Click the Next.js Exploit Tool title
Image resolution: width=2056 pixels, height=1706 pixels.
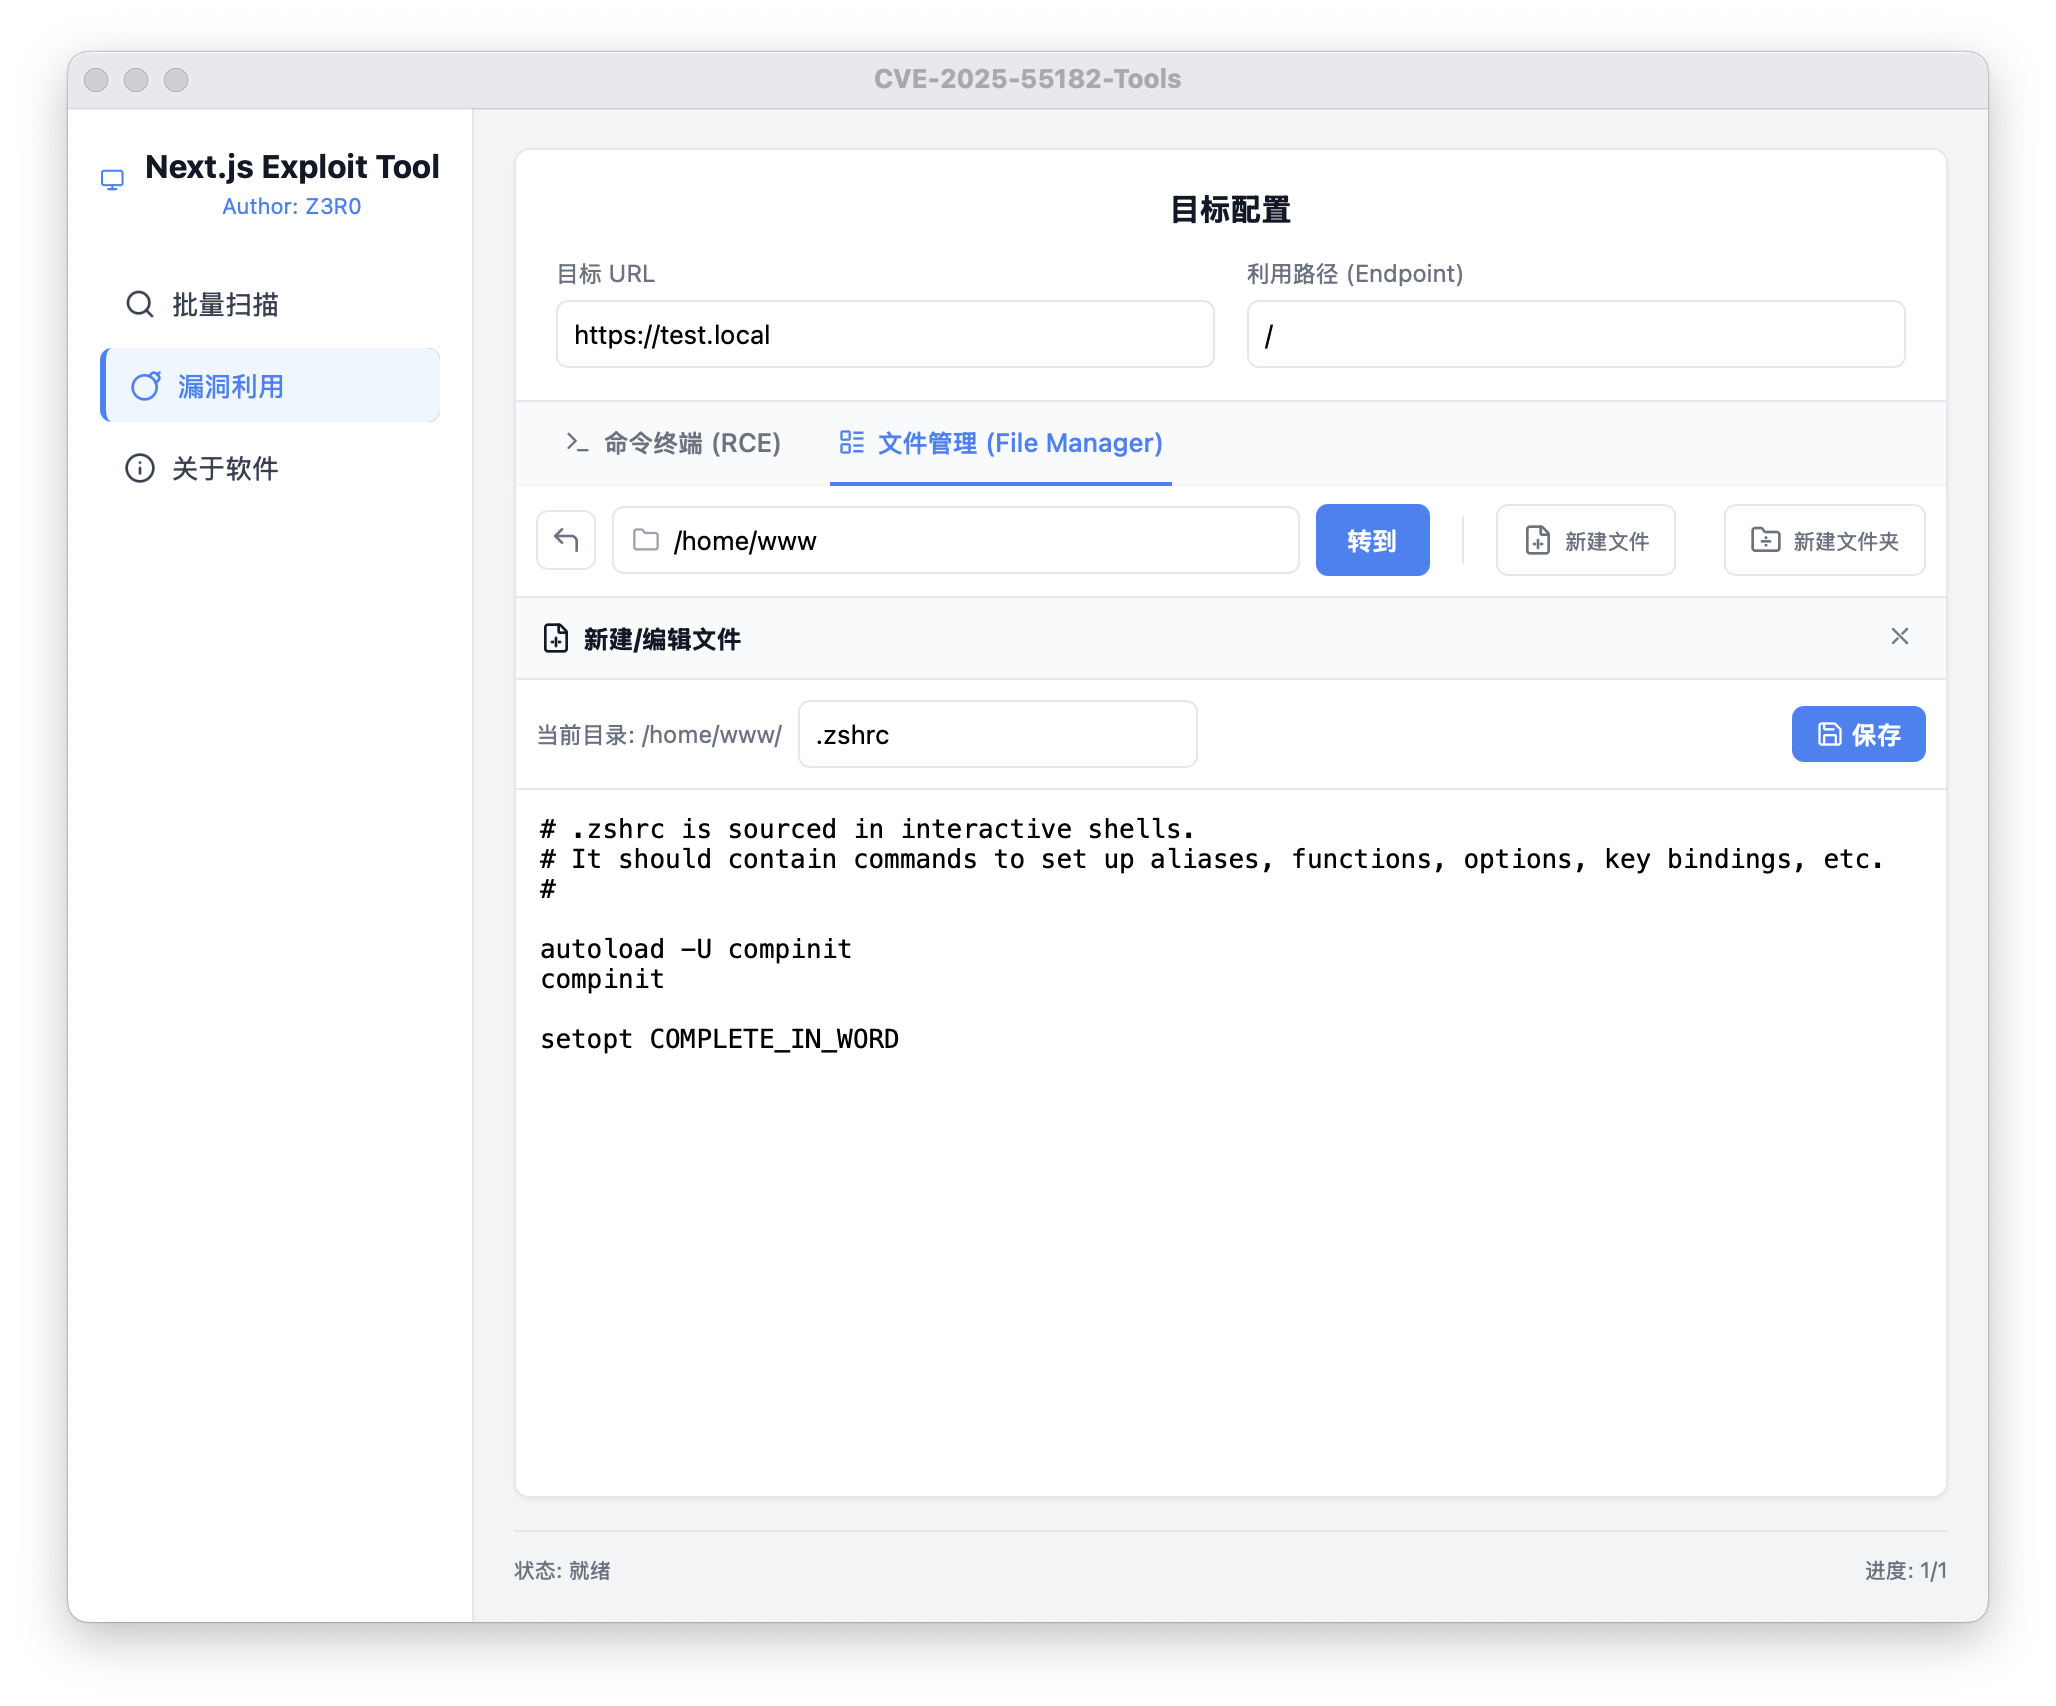pos(292,167)
